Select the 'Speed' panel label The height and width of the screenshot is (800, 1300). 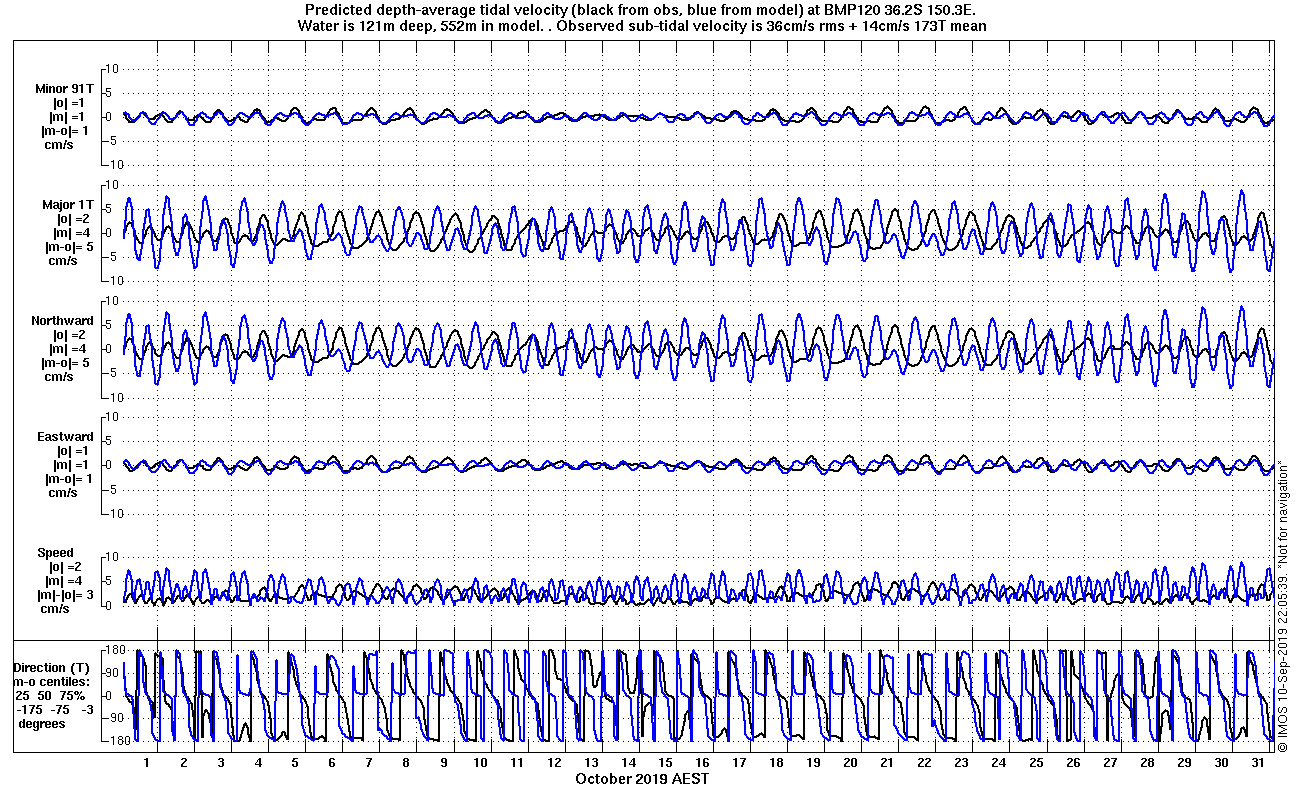click(x=55, y=553)
